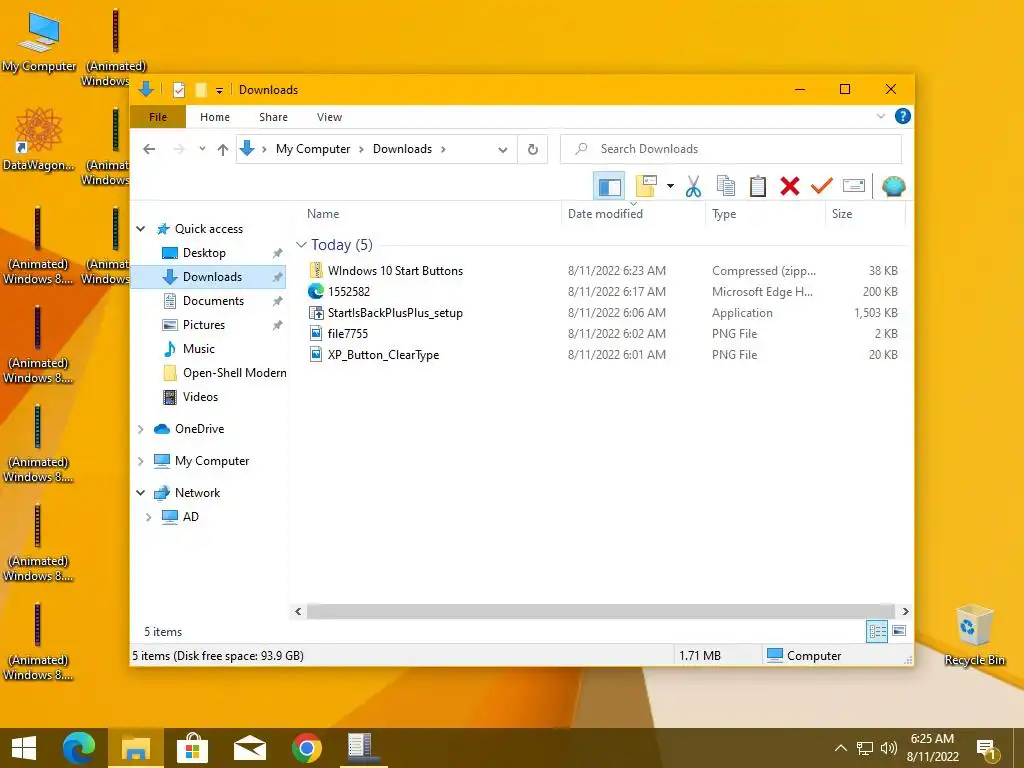Click the volume speaker icon in tray
Viewport: 1024px width, 768px height.
[888, 748]
